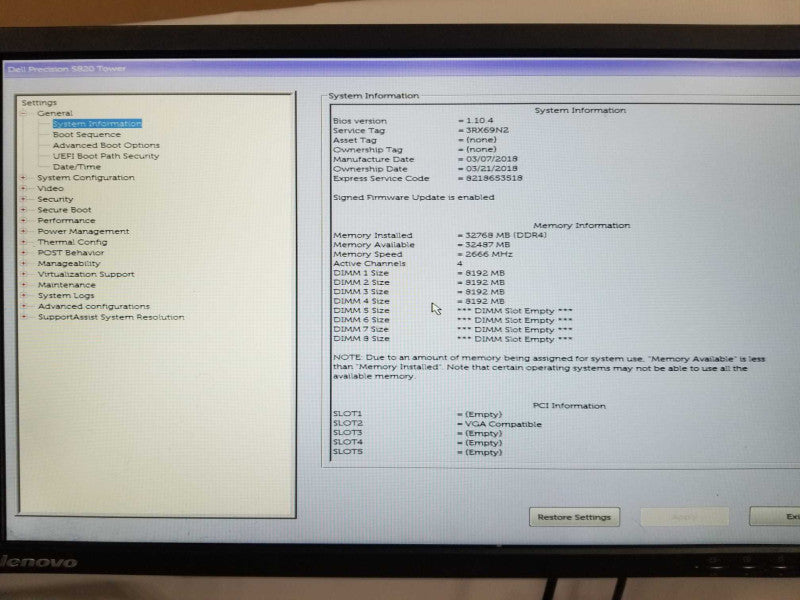Screen dimensions: 800x600
Task: Click Memory Available value 32487 MB
Action: tap(488, 244)
